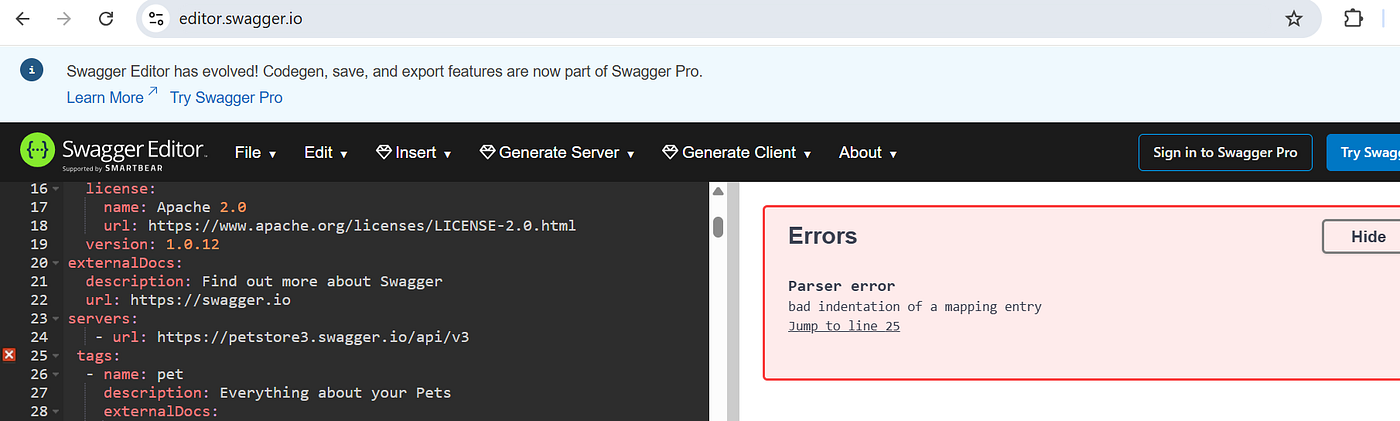This screenshot has height=421, width=1400.
Task: Click Sign in to Swagger Pro button
Action: pyautogui.click(x=1225, y=152)
